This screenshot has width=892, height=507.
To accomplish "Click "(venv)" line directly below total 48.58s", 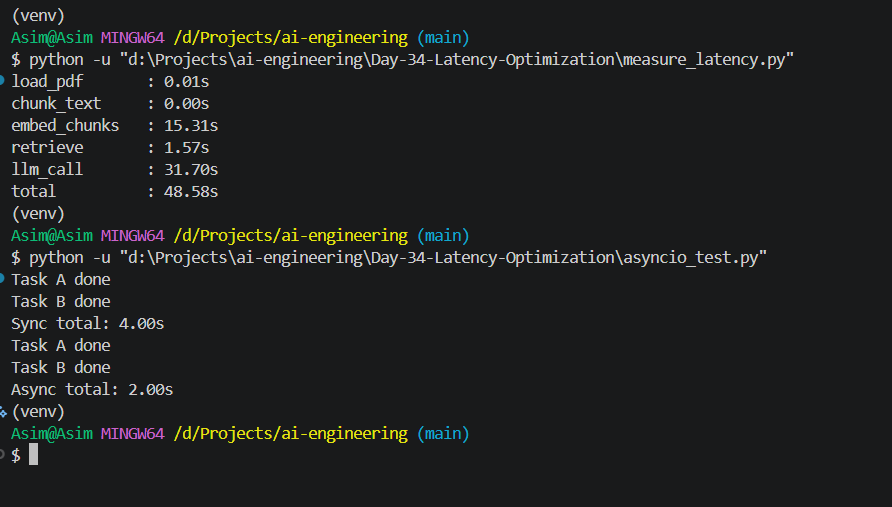I will (x=38, y=214).
